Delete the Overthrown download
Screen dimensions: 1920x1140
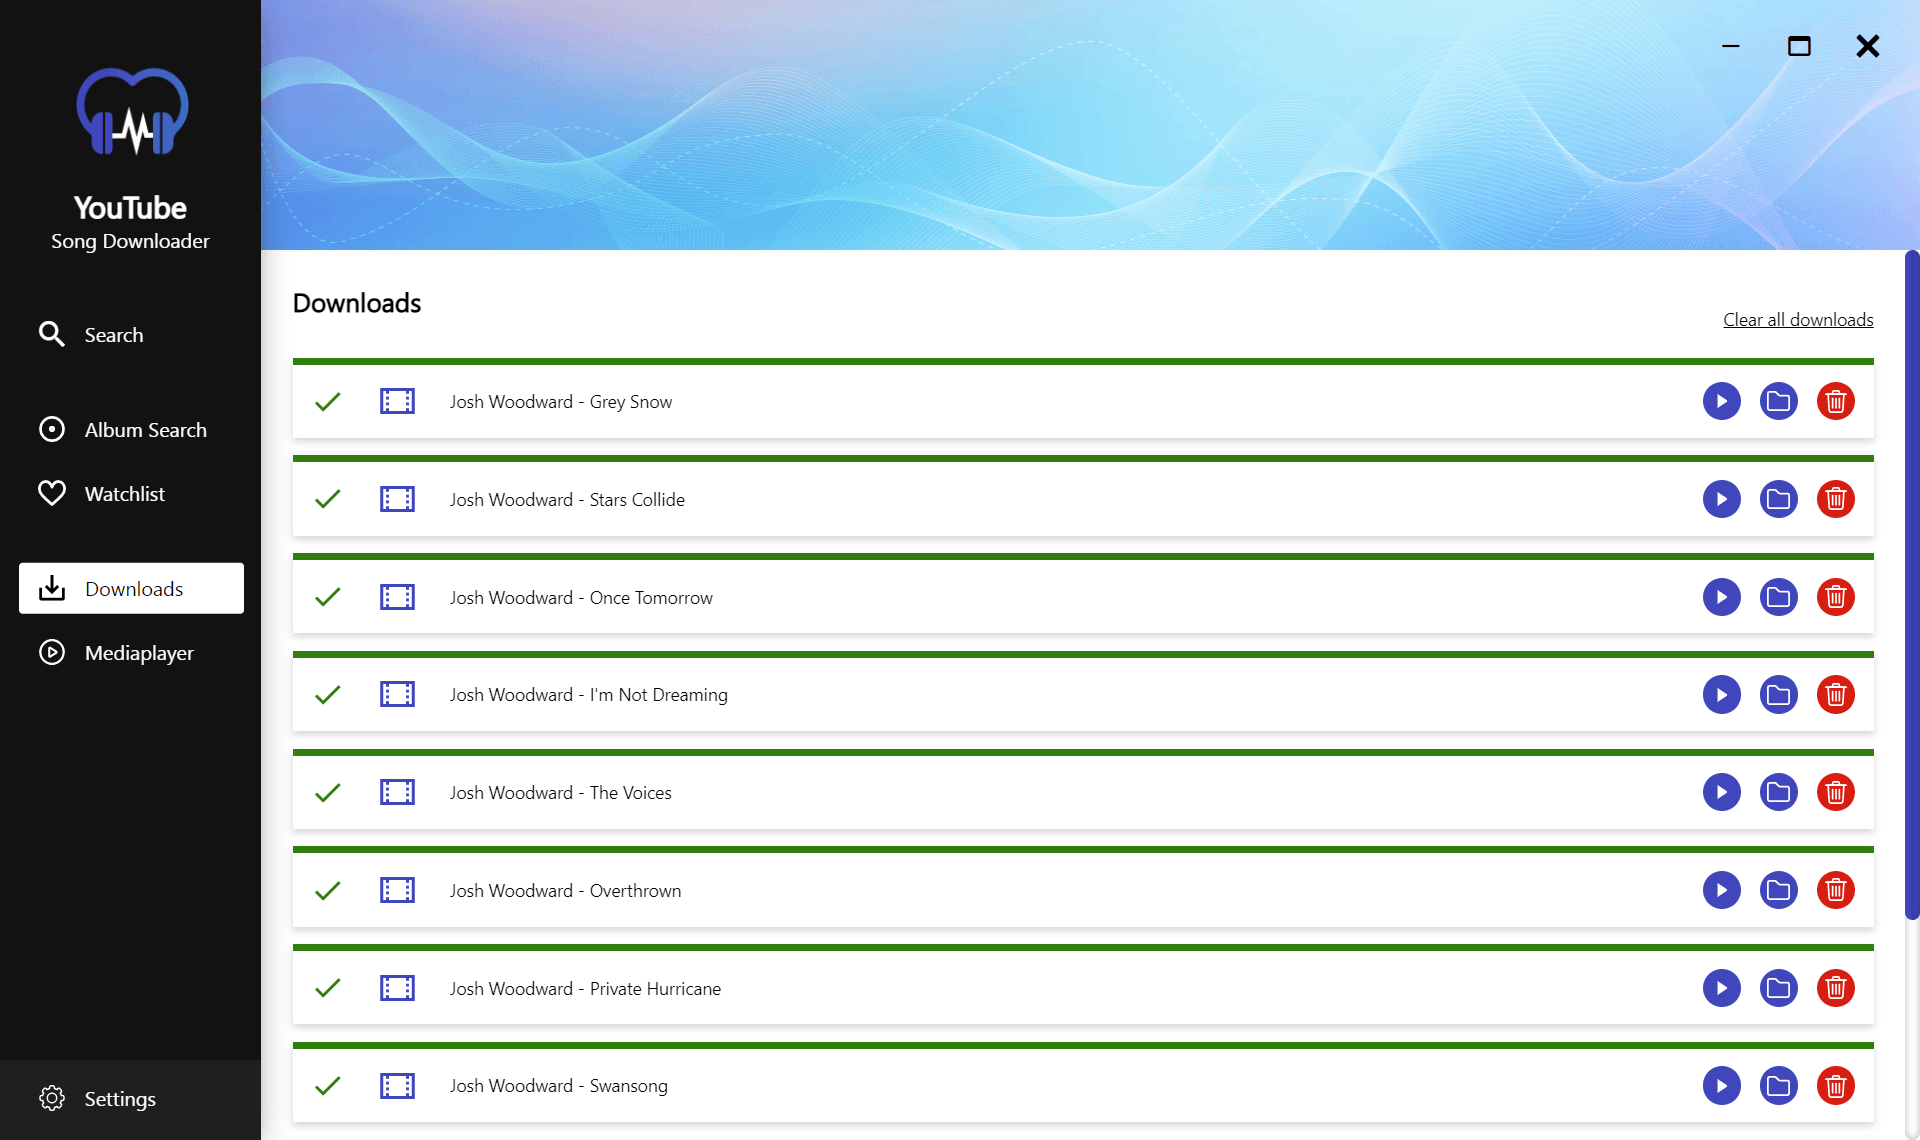(x=1835, y=890)
